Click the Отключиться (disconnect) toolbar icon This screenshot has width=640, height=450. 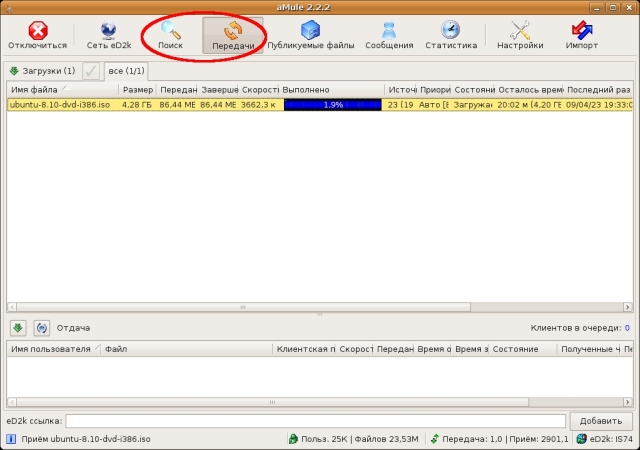pos(37,34)
